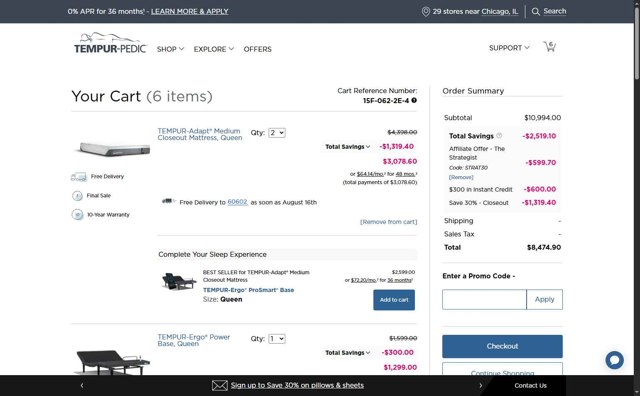The width and height of the screenshot is (640, 396).
Task: Click the search magnifier icon
Action: point(536,11)
